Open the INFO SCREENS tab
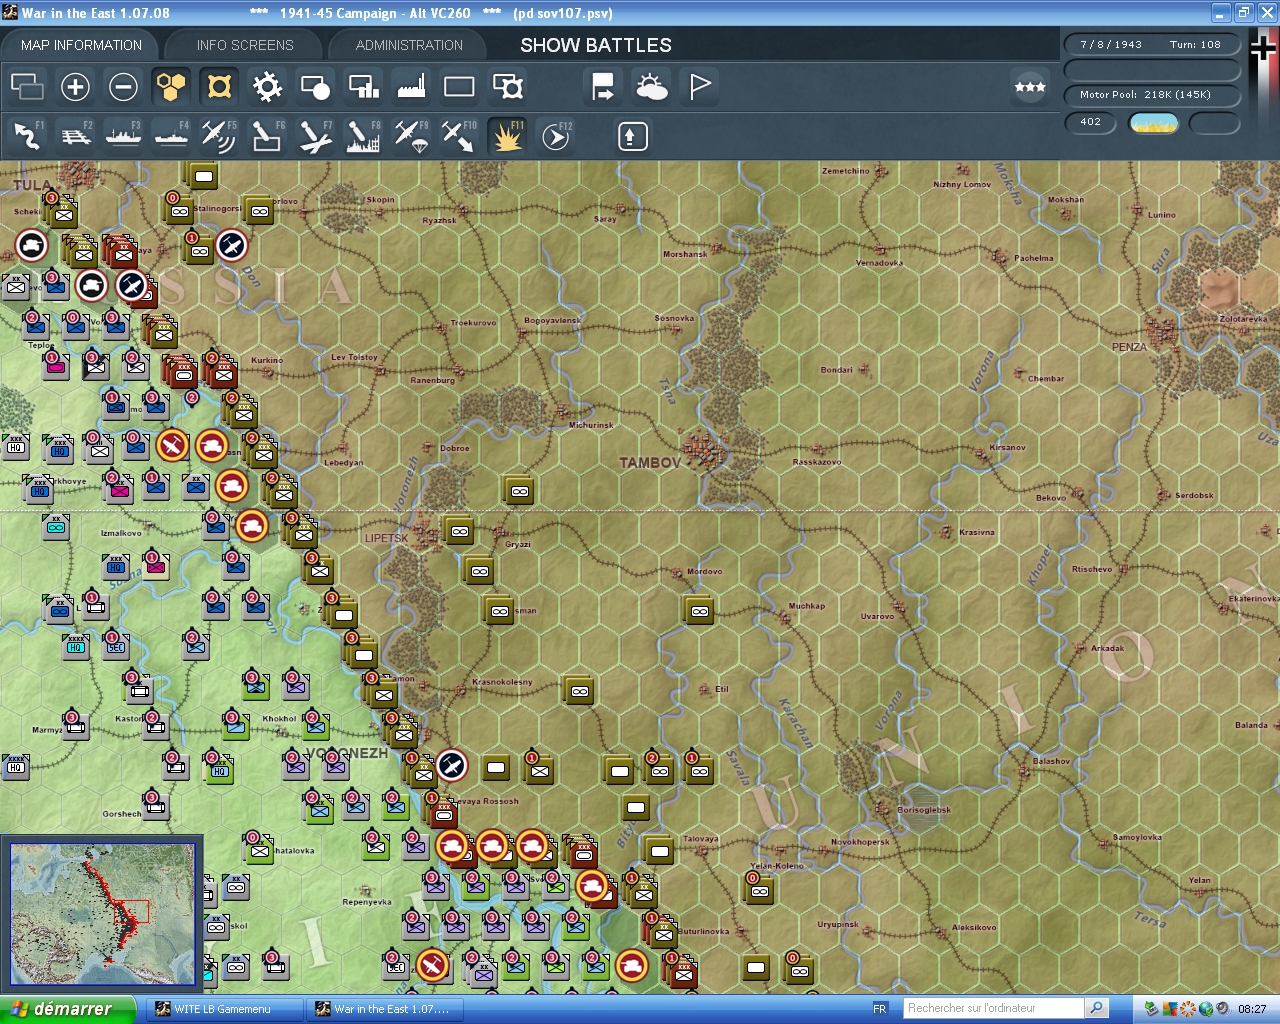 point(245,45)
